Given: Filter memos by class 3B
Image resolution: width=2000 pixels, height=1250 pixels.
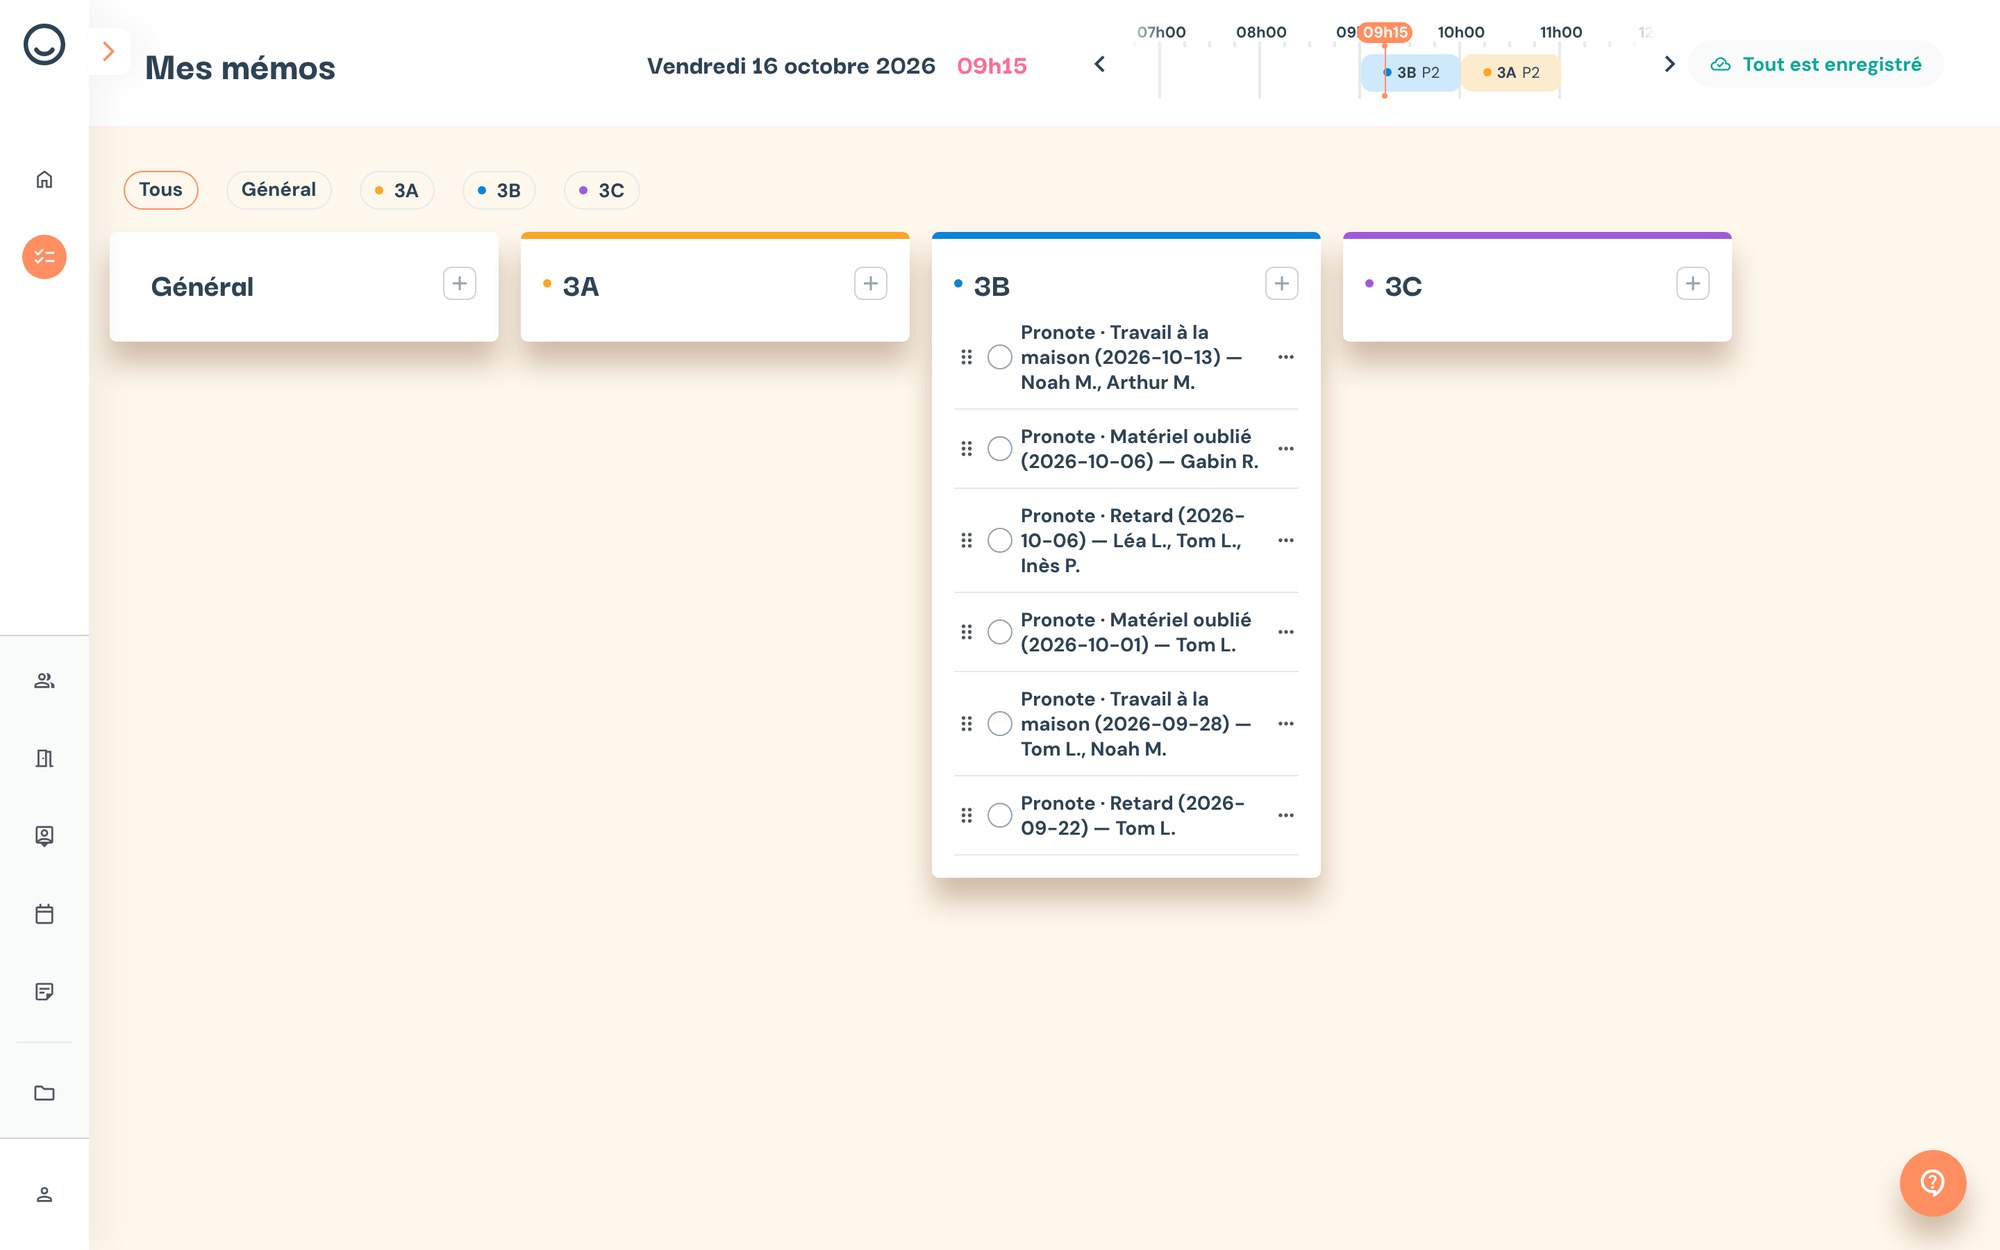Looking at the screenshot, I should coord(499,190).
